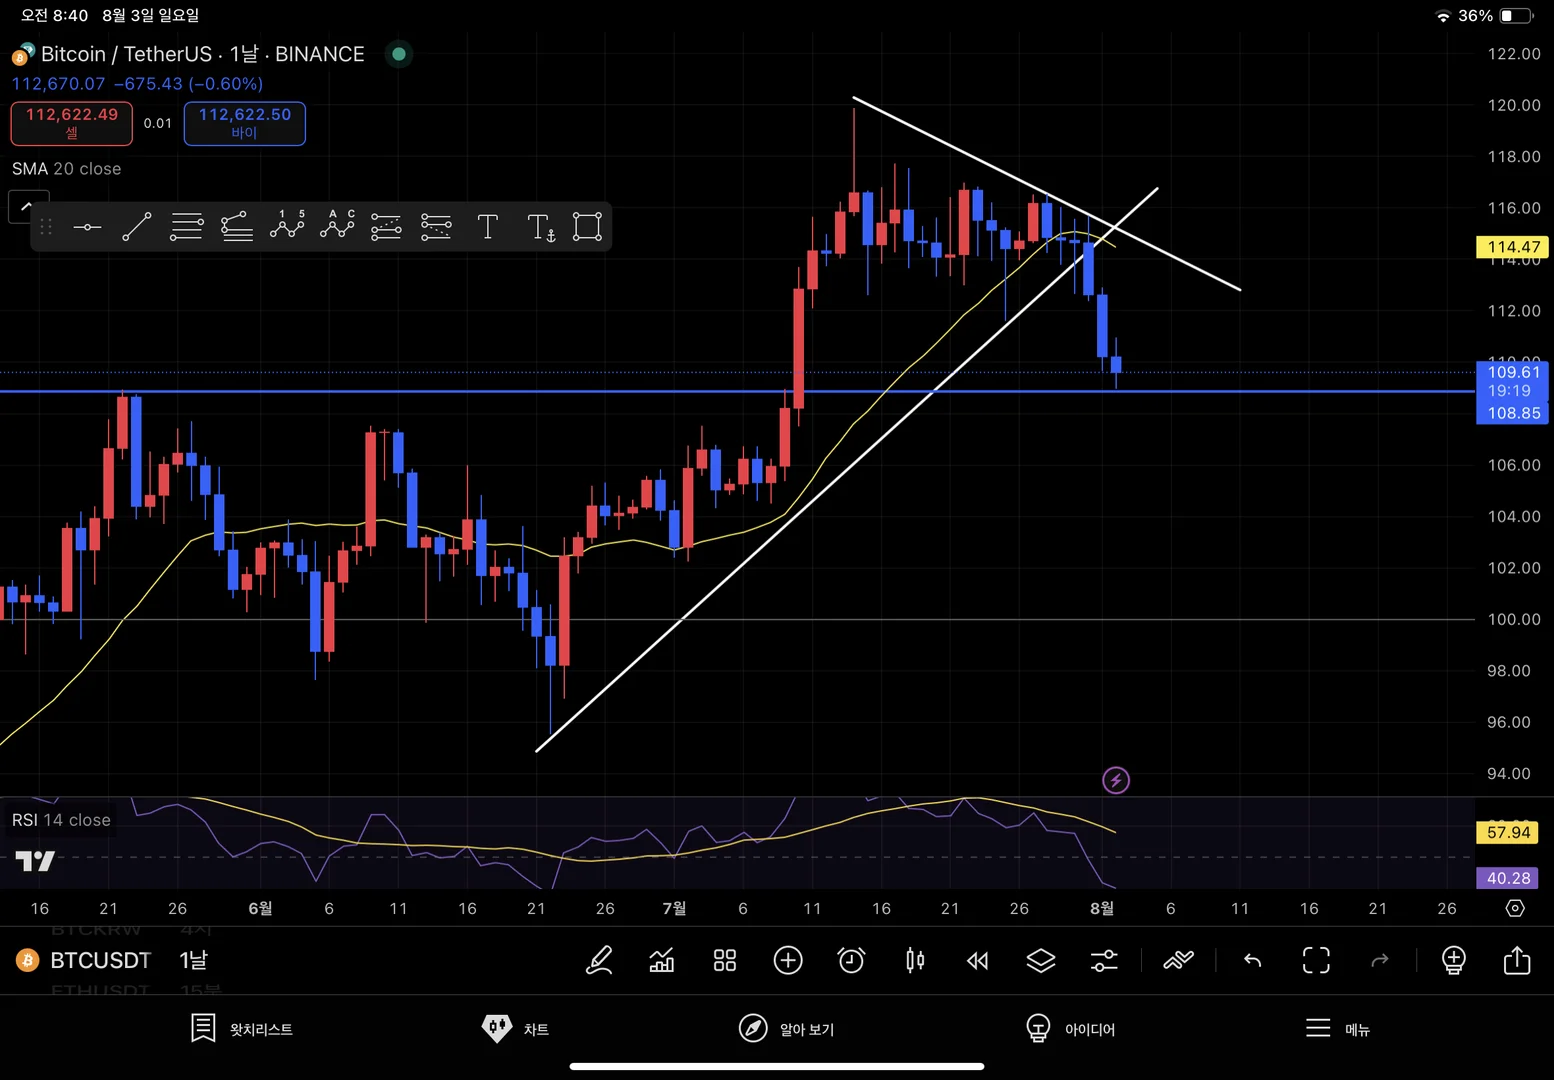Tap the 오전 8:40 clock in status bar
1554x1080 pixels.
(55, 16)
